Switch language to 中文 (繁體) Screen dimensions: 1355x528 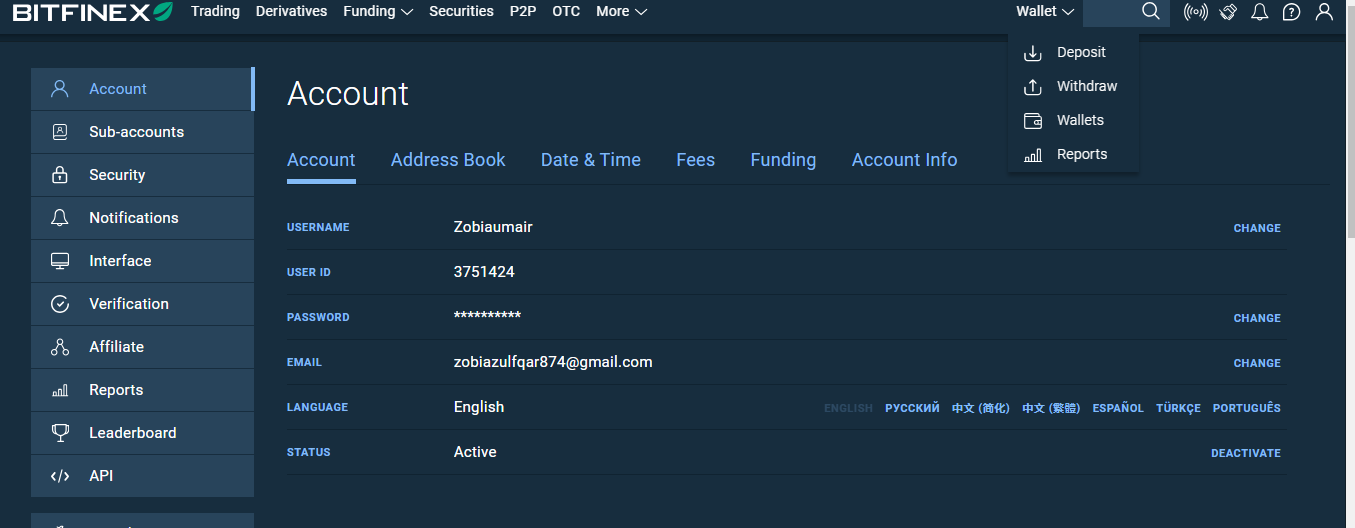tap(1051, 408)
